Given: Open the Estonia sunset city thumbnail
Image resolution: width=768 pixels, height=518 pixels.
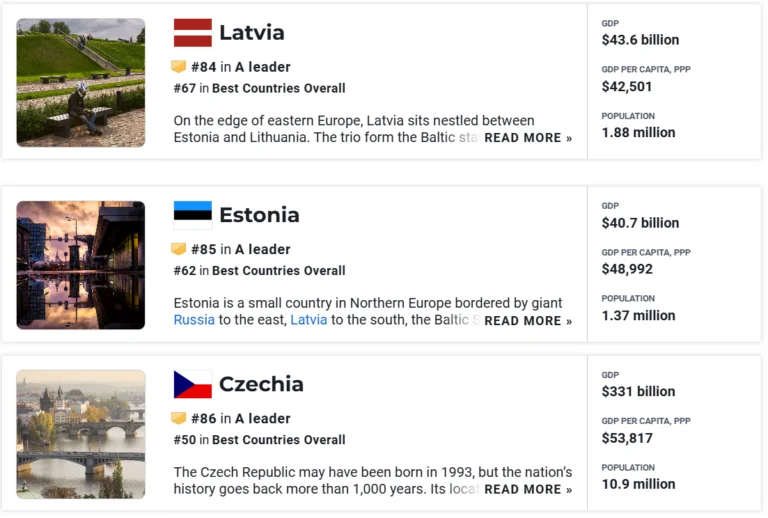Looking at the screenshot, I should [81, 265].
